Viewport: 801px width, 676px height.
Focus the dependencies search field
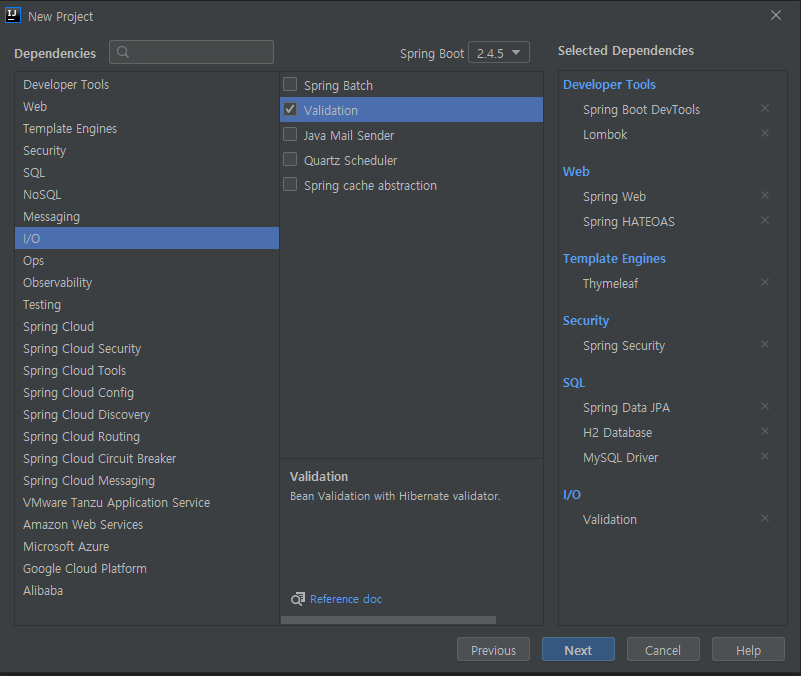[191, 52]
